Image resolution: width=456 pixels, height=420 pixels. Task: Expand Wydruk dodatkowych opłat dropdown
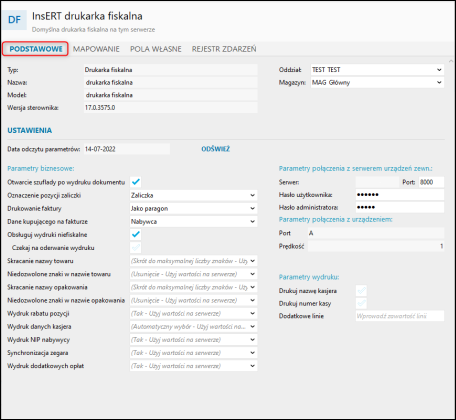193,366
